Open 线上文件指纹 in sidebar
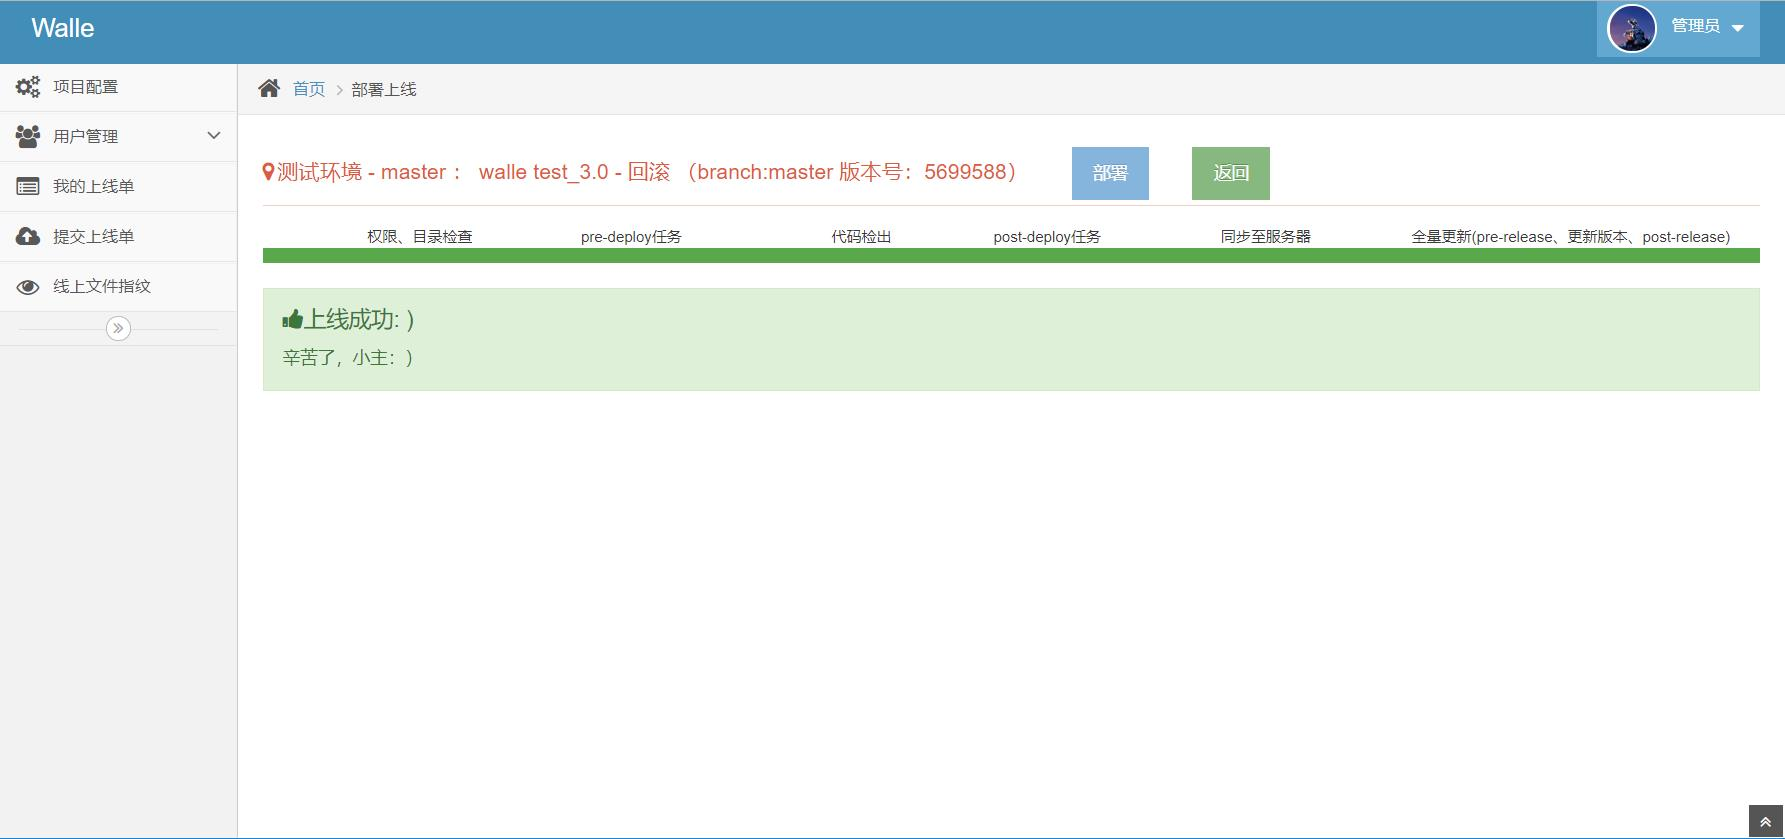1785x839 pixels. coord(118,286)
